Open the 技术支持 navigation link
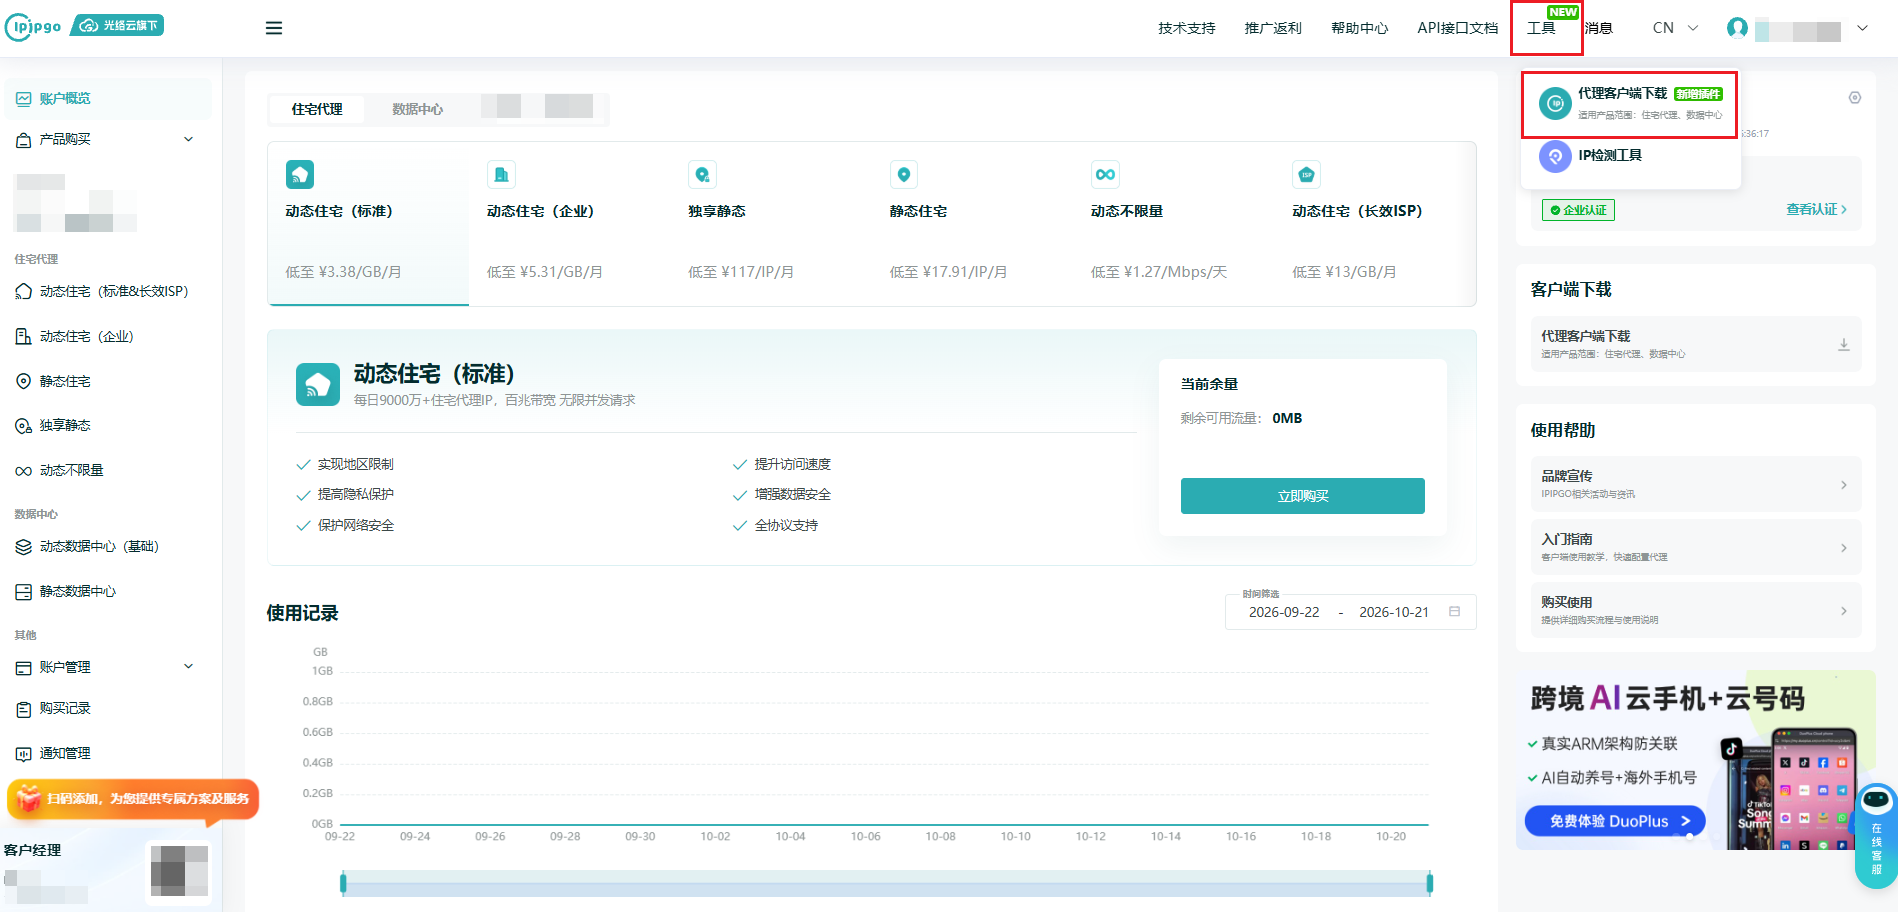This screenshot has height=912, width=1898. pos(1187,28)
